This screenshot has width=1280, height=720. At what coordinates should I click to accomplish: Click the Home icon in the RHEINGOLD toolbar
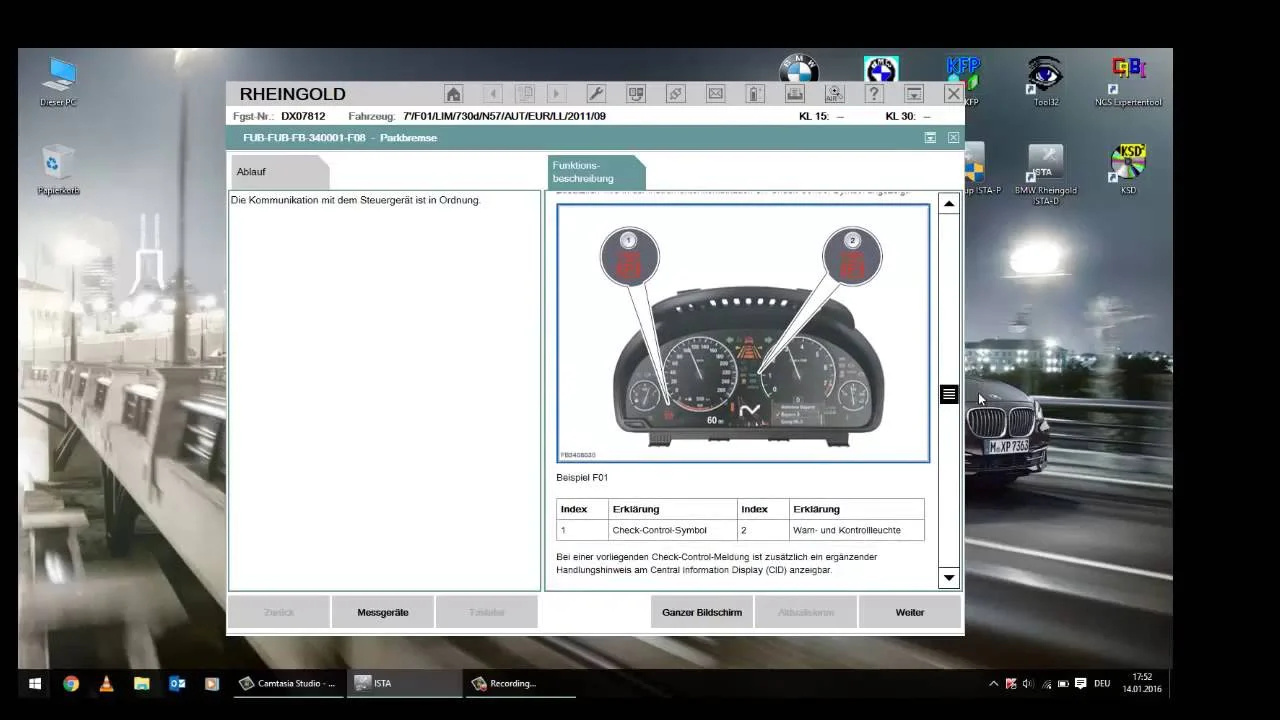click(453, 93)
